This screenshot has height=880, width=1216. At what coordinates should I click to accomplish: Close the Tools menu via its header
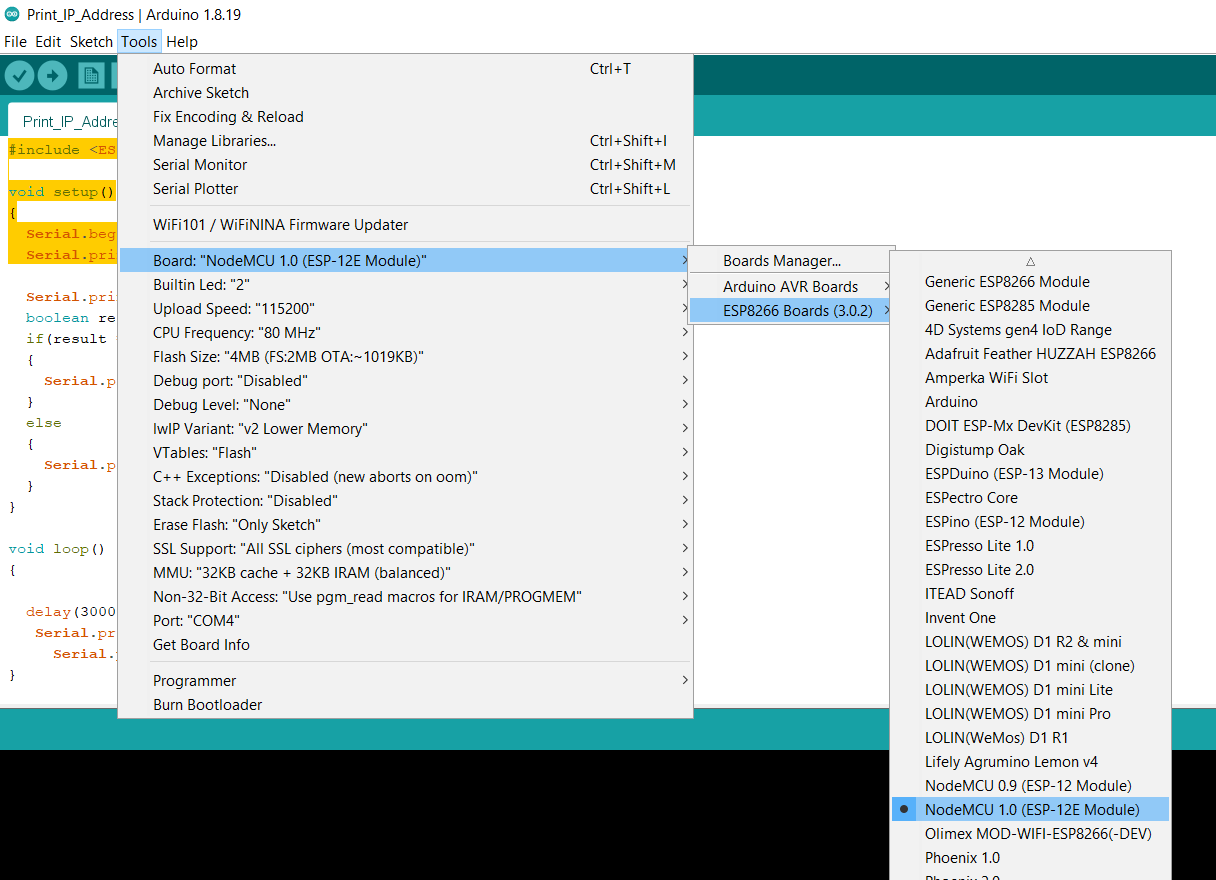(x=139, y=42)
